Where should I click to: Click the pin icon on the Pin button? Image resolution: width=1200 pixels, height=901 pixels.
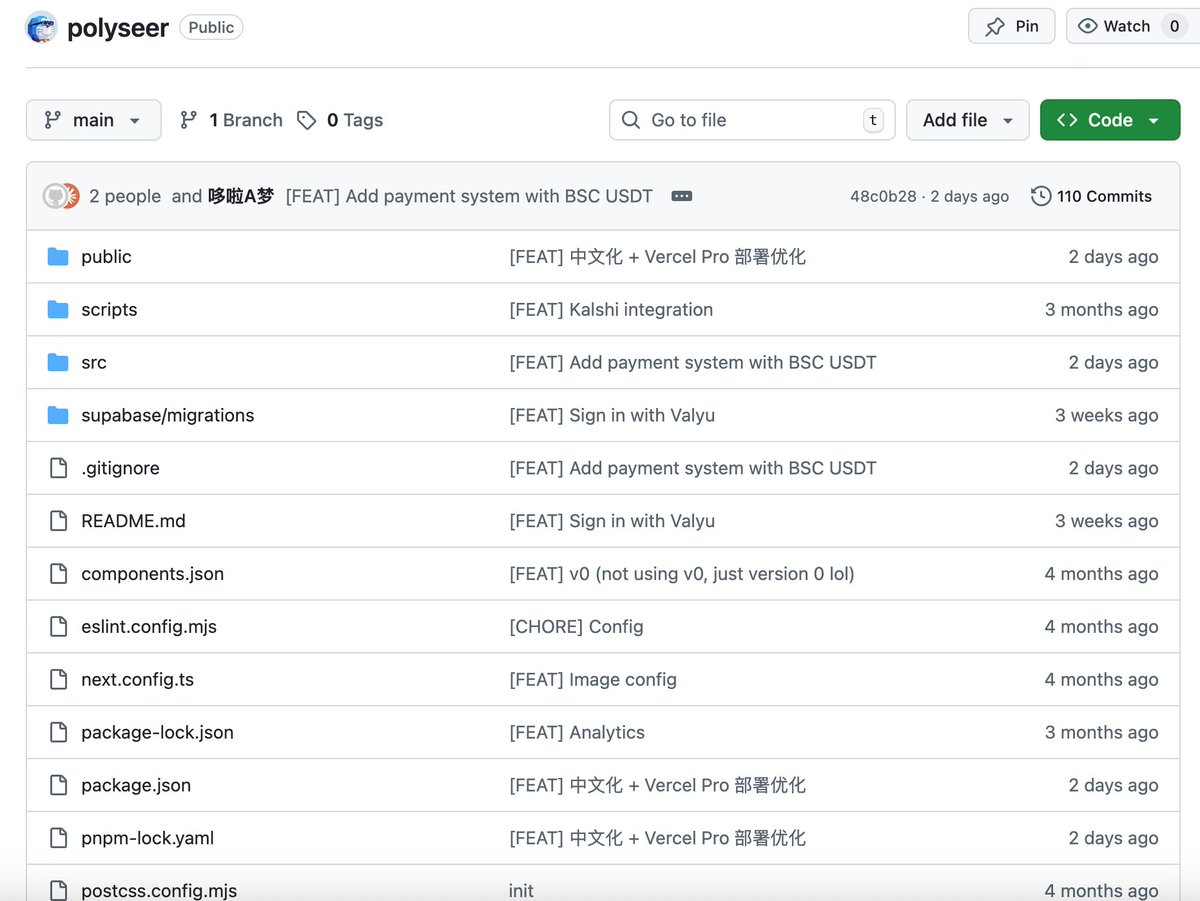(x=995, y=26)
